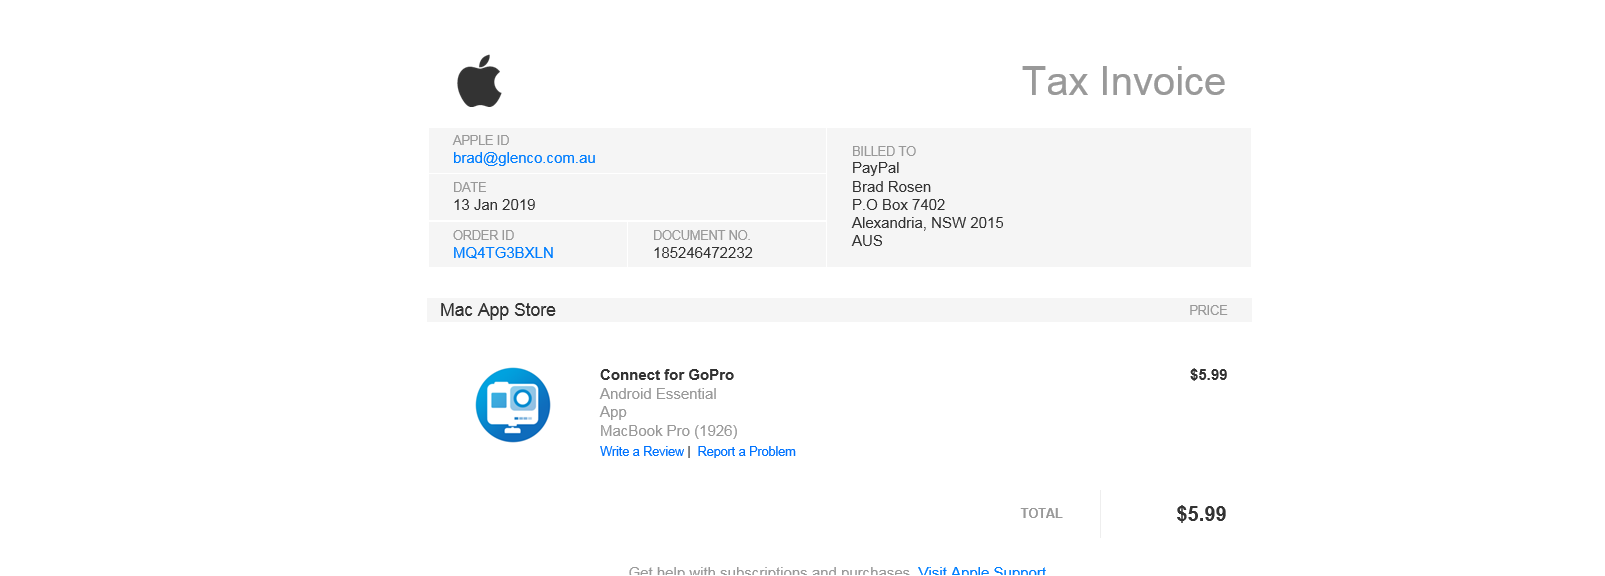This screenshot has height=576, width=1605.
Task: Click the DOCUMENT NO. label
Action: [x=701, y=235]
